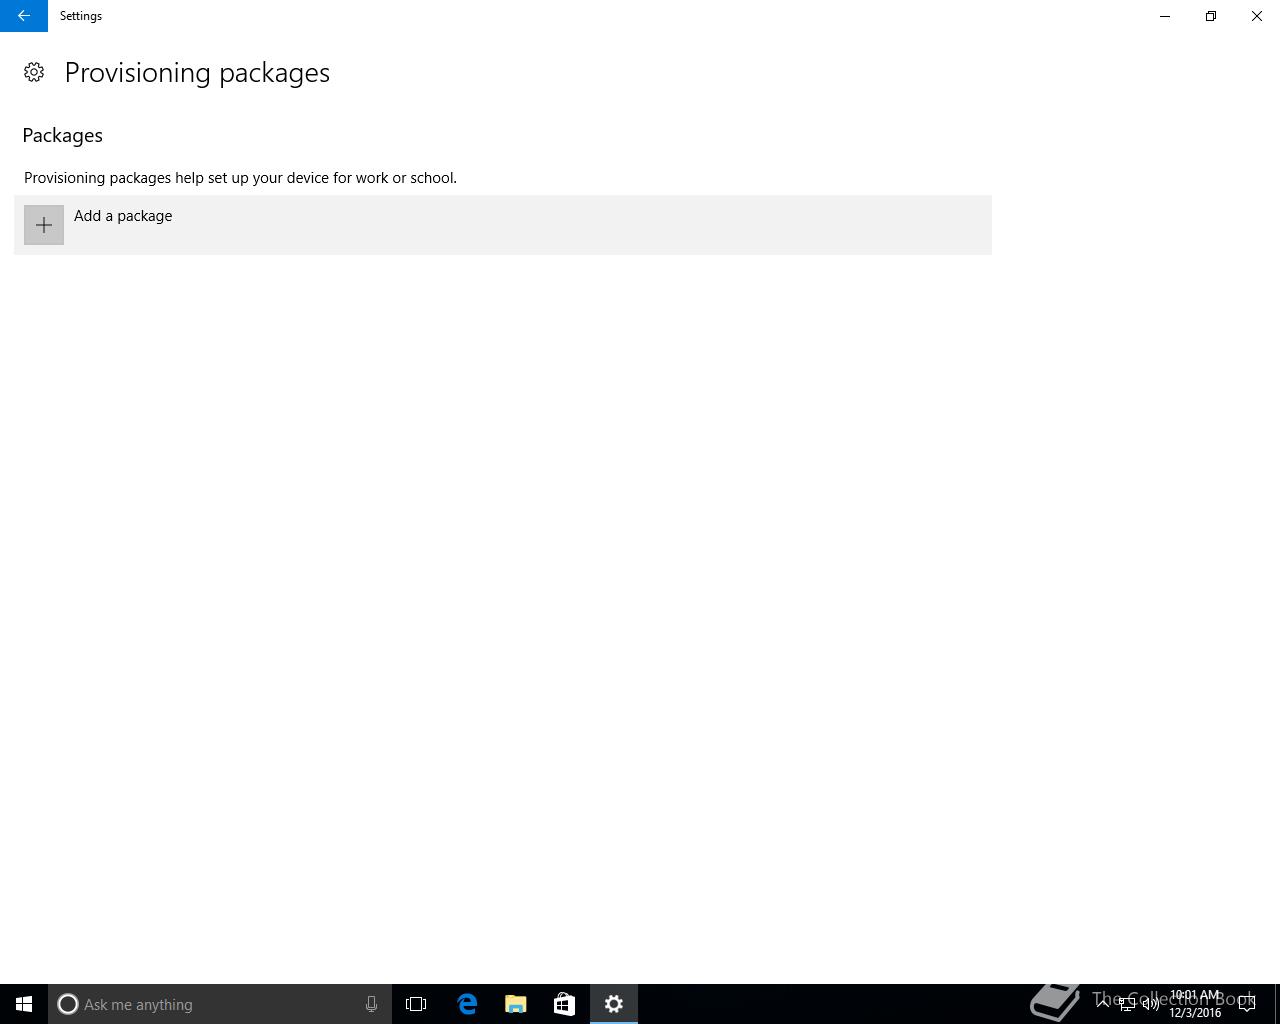Open the network status tray icon

[x=1127, y=1004]
